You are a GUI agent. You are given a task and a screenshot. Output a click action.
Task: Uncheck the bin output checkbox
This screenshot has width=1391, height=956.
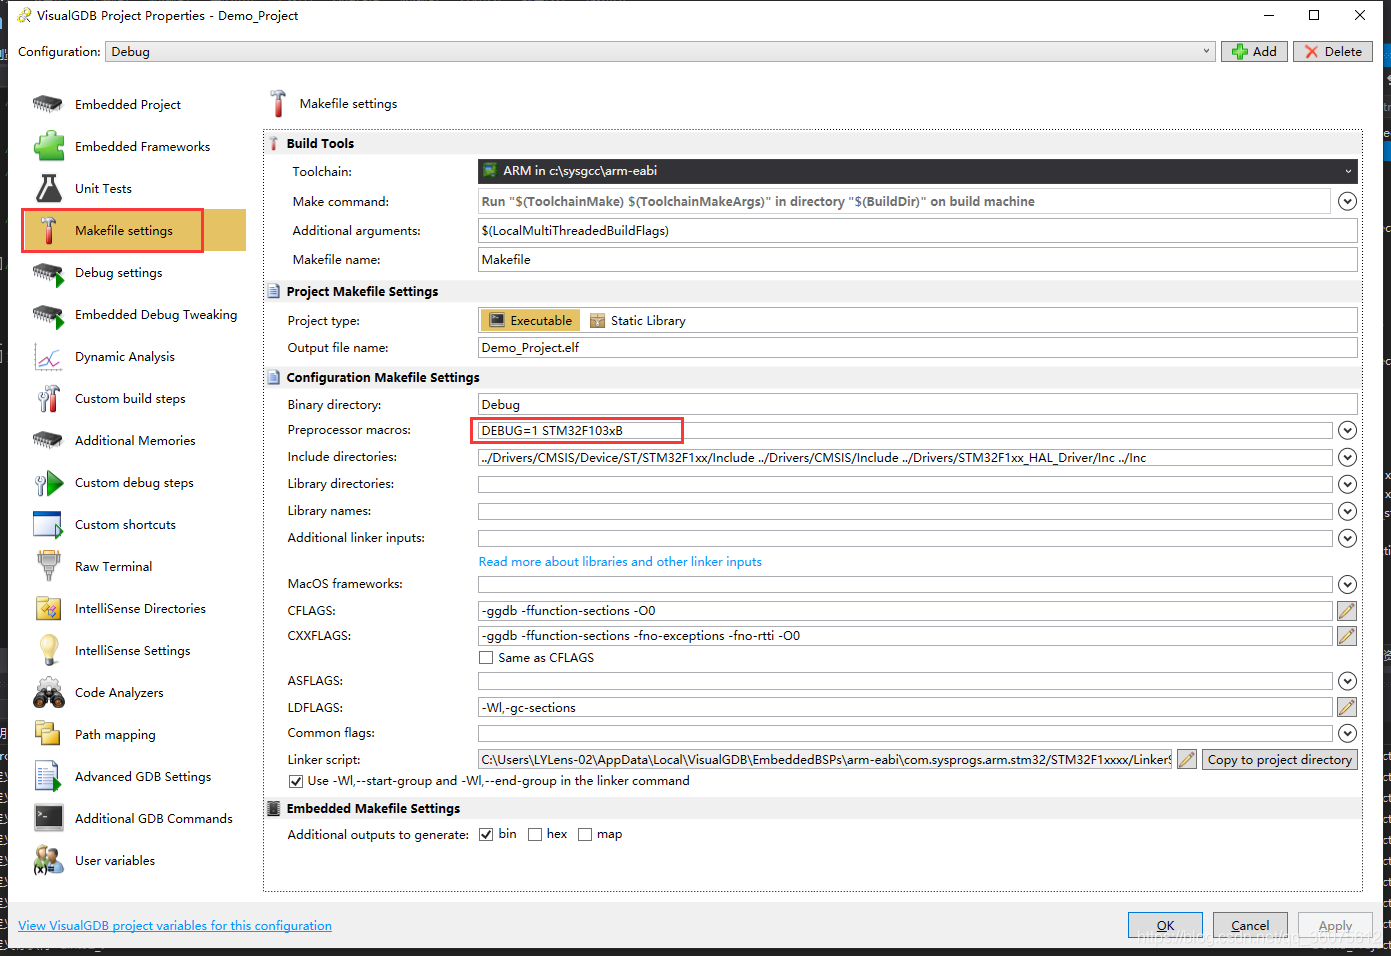tap(486, 834)
